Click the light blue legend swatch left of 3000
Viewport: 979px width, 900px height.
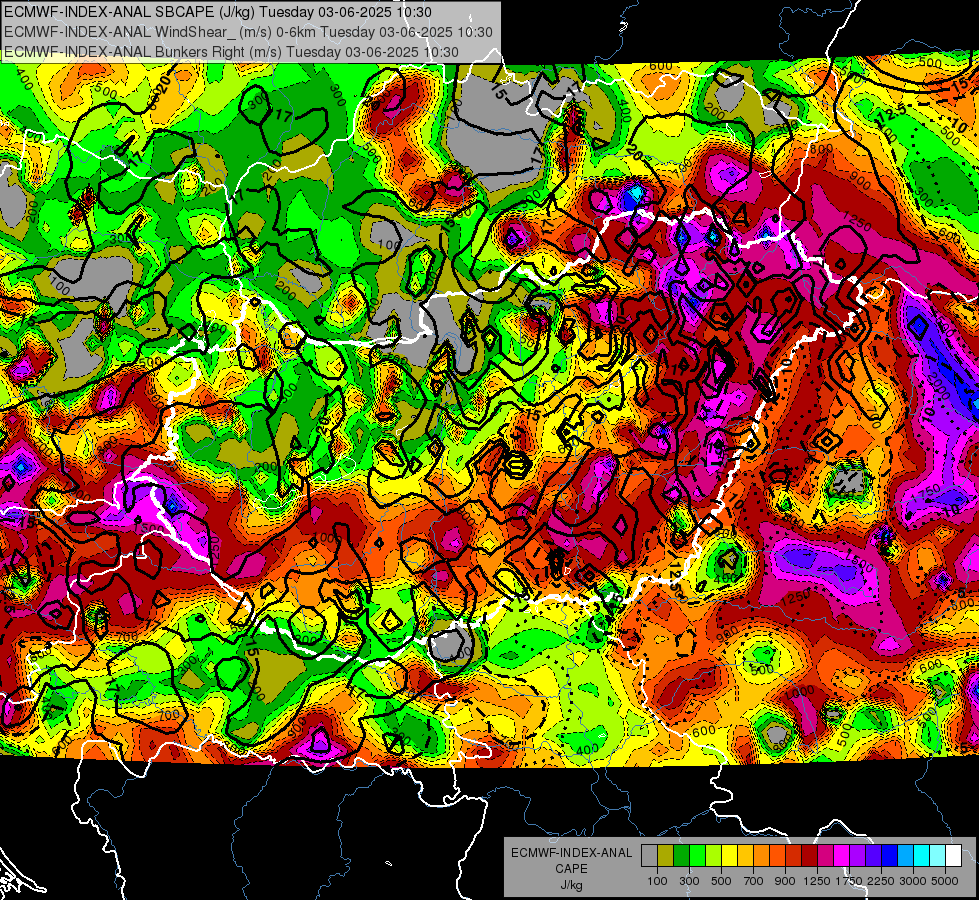tap(905, 855)
